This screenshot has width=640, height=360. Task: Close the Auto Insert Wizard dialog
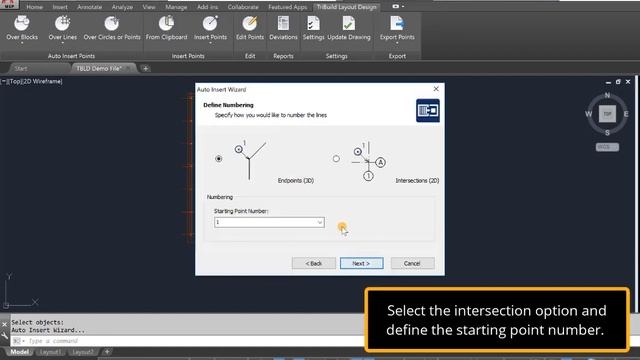point(436,89)
